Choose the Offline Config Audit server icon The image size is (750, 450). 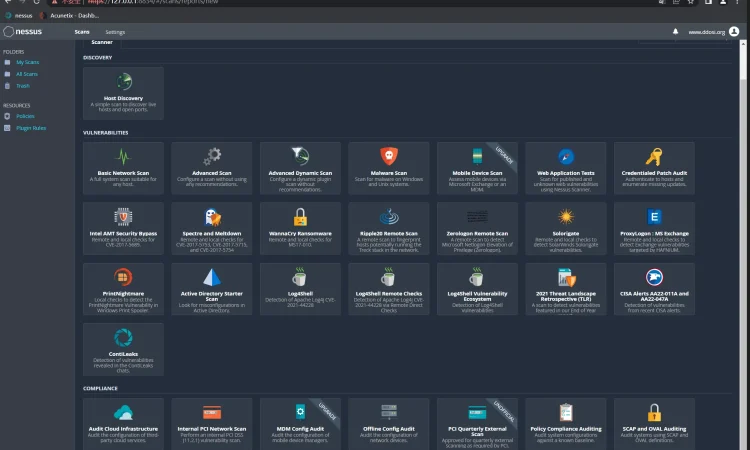pos(389,412)
